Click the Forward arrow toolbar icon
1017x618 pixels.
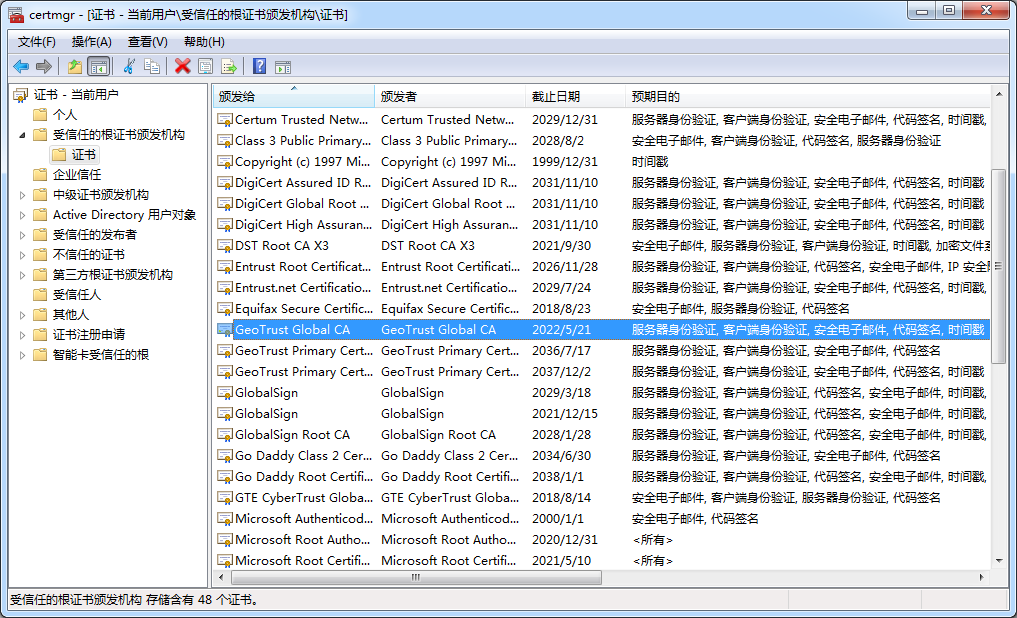[x=43, y=66]
